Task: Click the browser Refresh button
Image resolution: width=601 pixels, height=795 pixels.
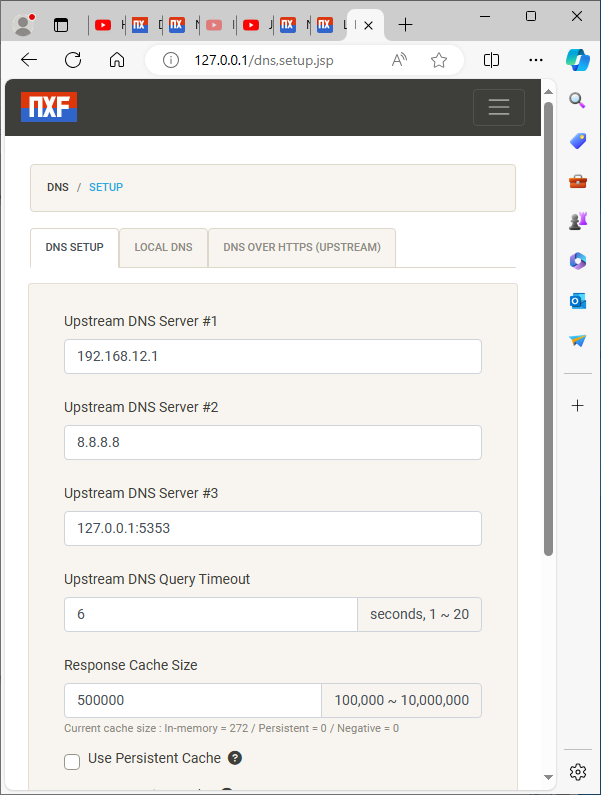Action: tap(72, 60)
